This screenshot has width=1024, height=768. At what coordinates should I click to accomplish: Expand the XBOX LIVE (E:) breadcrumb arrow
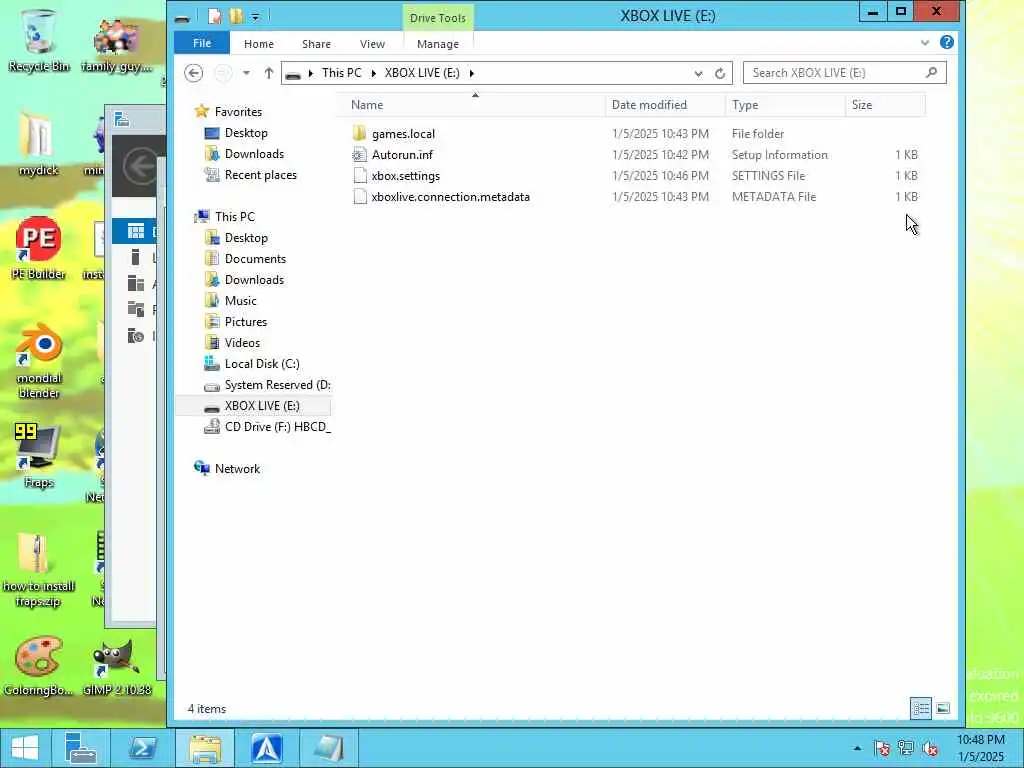click(x=472, y=73)
